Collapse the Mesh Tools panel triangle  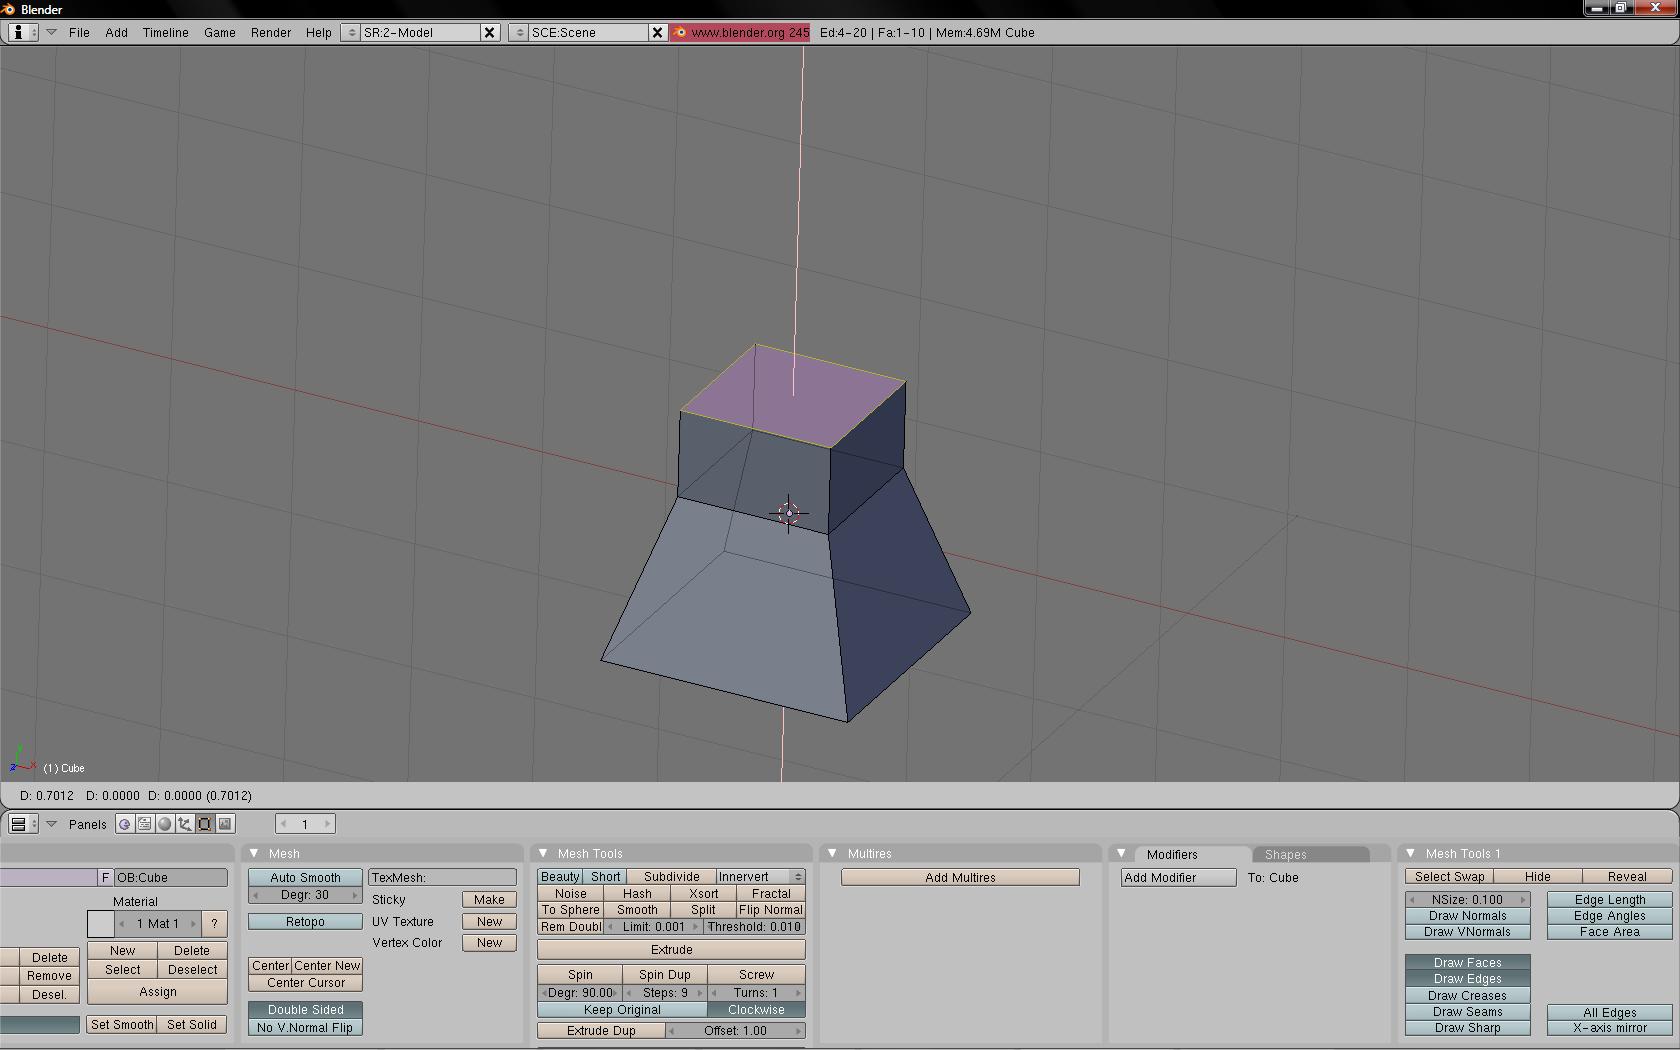click(543, 853)
